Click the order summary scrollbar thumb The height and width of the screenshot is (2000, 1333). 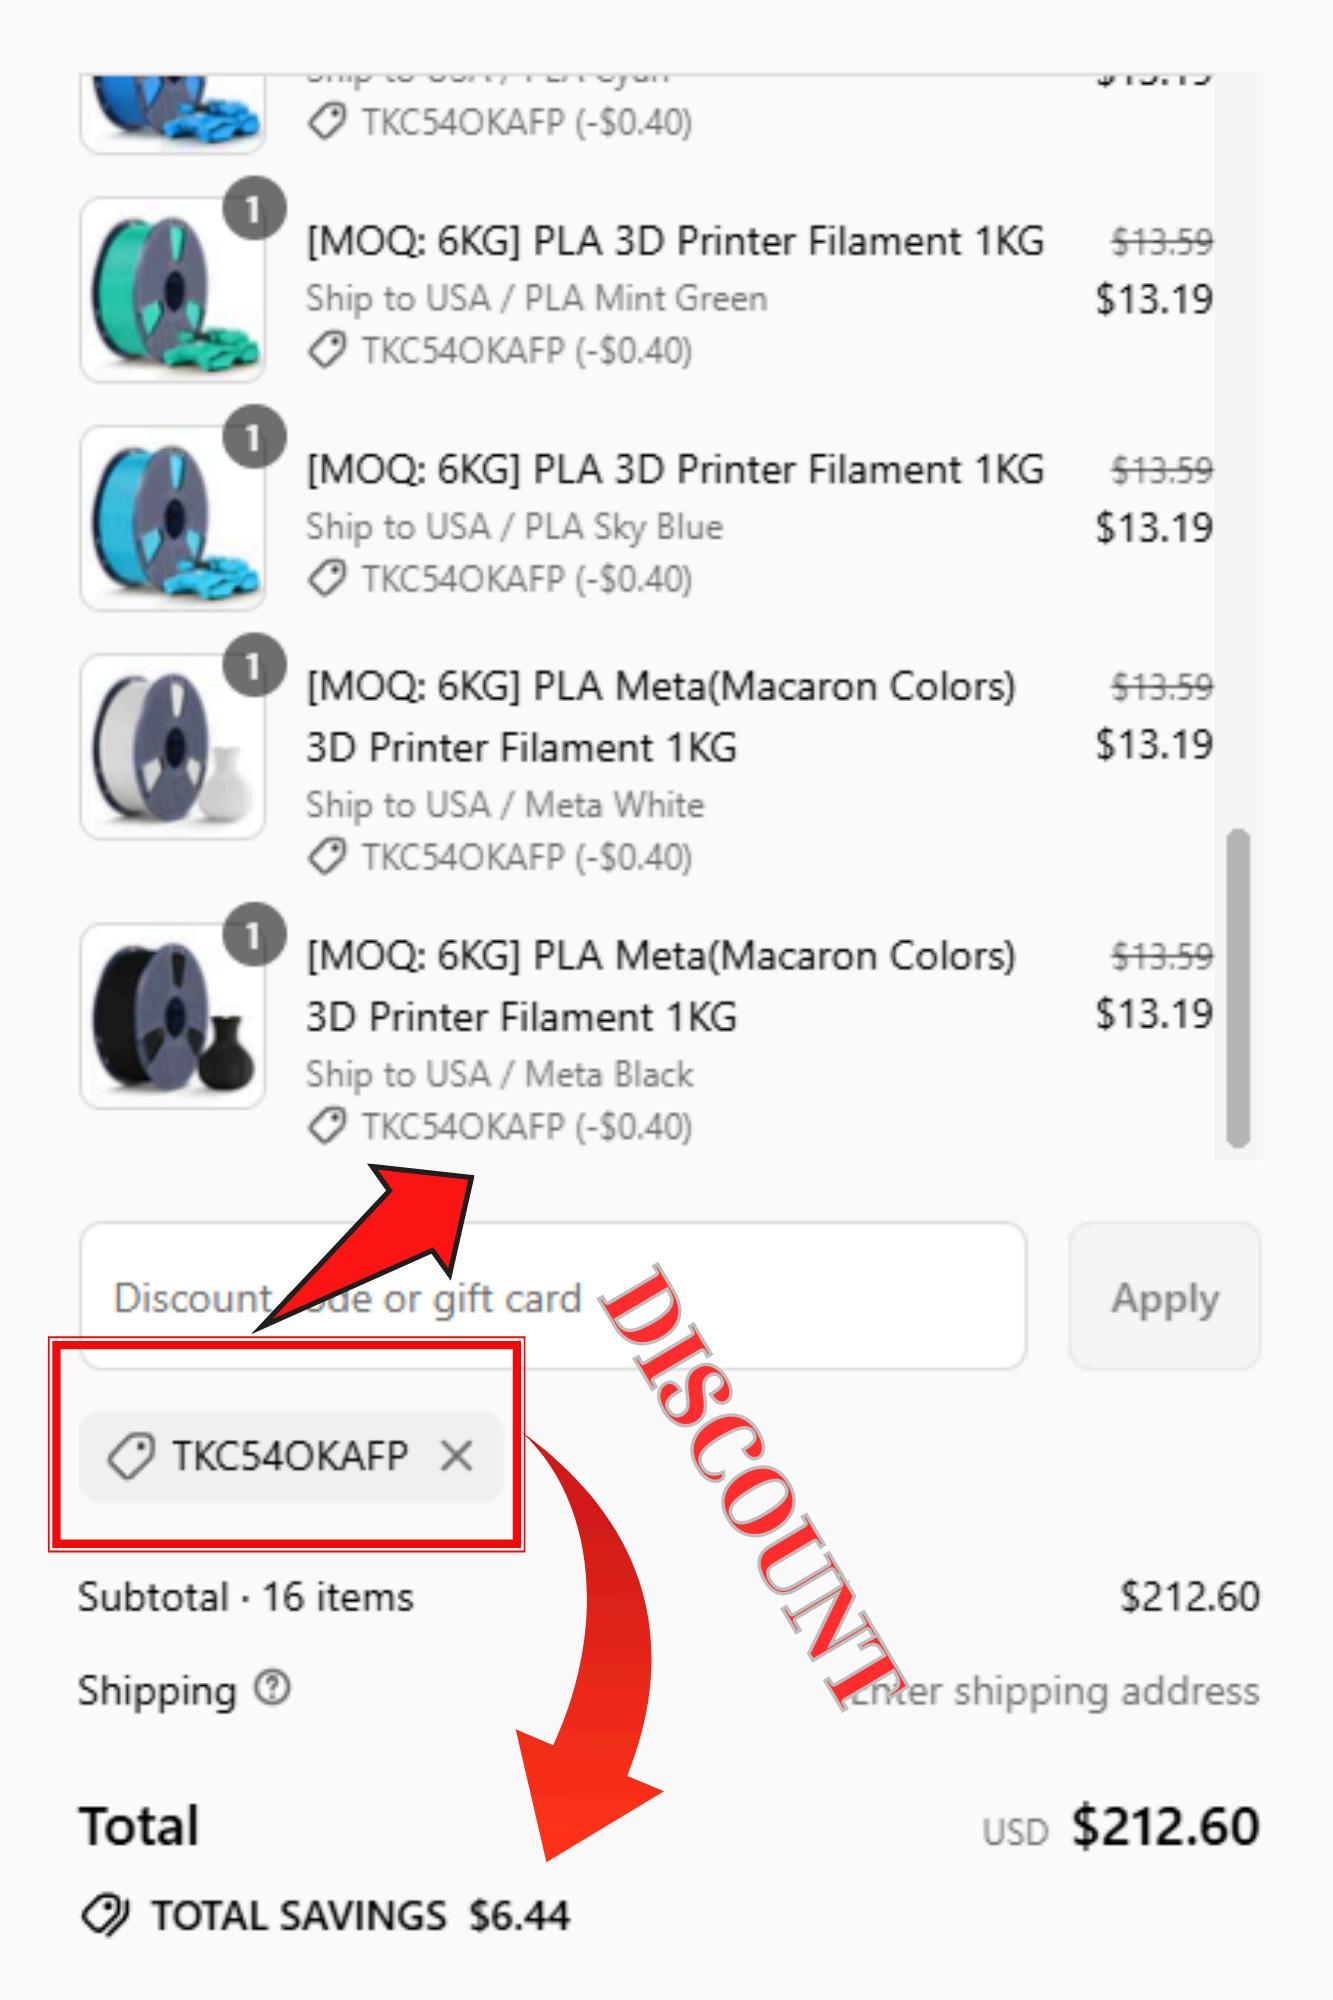pos(1238,988)
